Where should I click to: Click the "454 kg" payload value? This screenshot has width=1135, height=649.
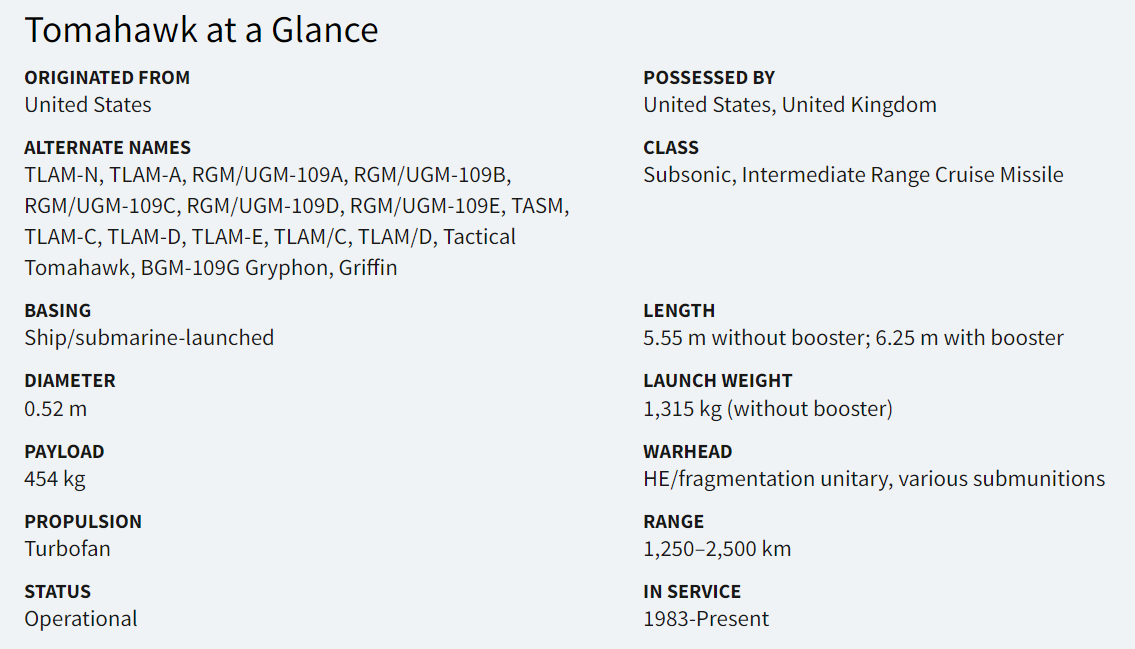[x=55, y=479]
